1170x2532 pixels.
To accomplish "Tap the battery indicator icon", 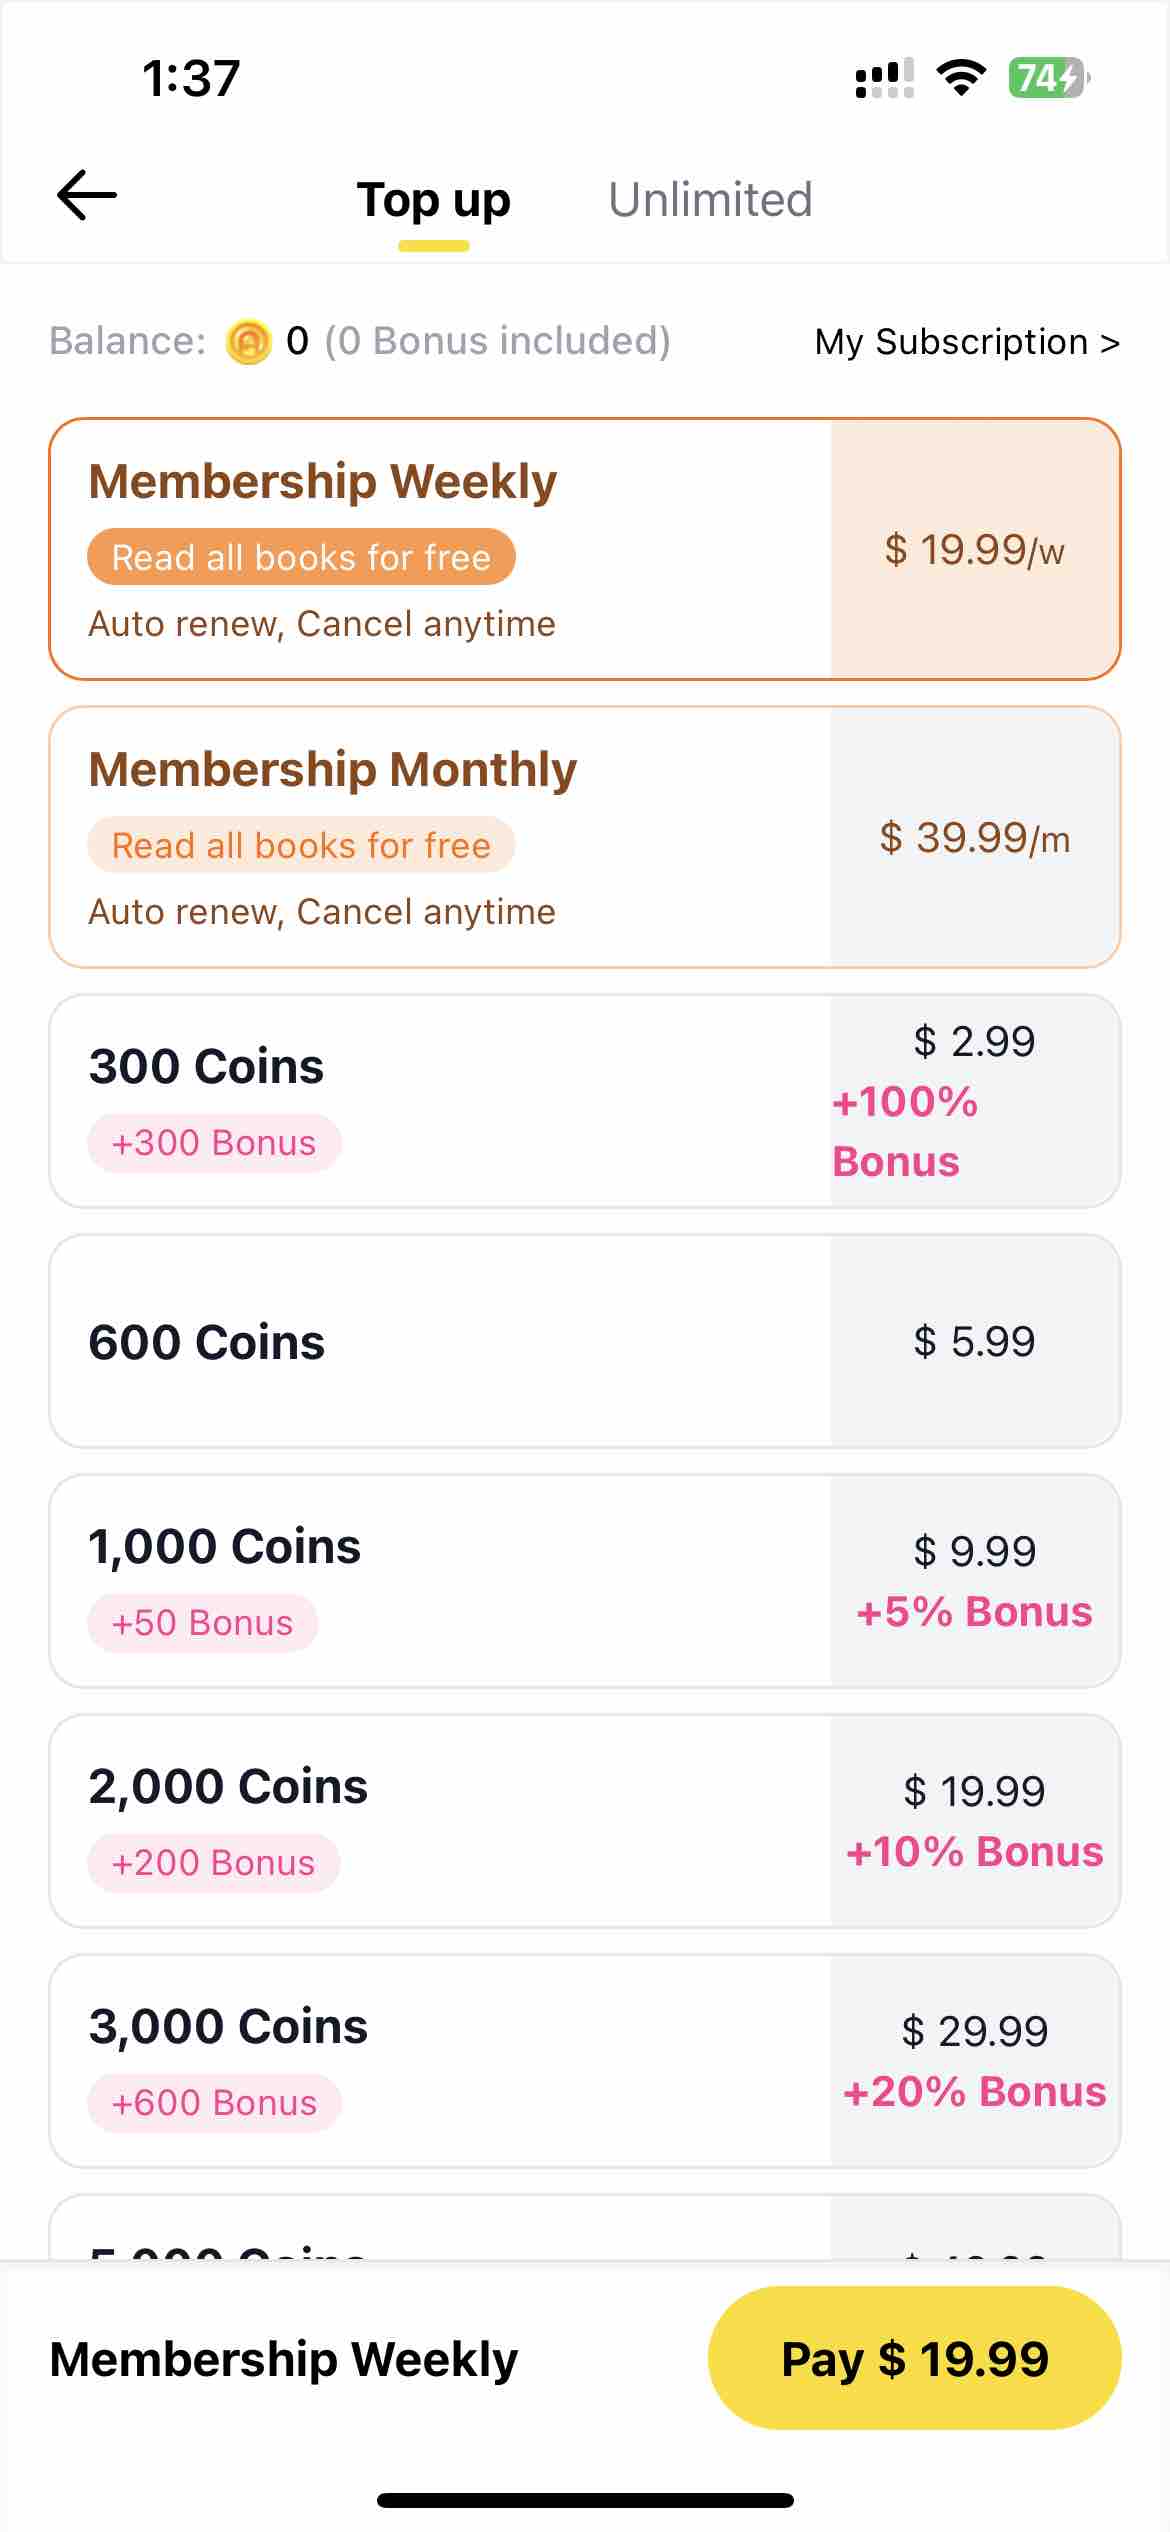I will point(1048,78).
